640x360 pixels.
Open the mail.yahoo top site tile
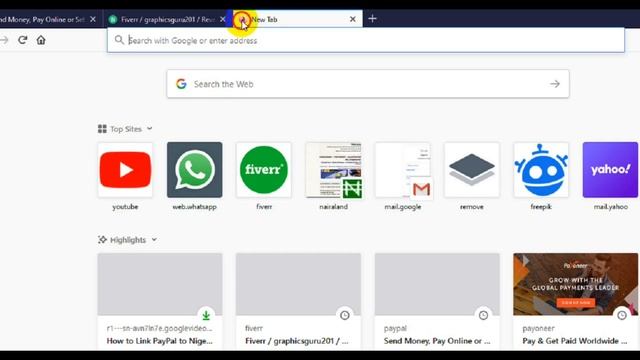click(x=610, y=170)
